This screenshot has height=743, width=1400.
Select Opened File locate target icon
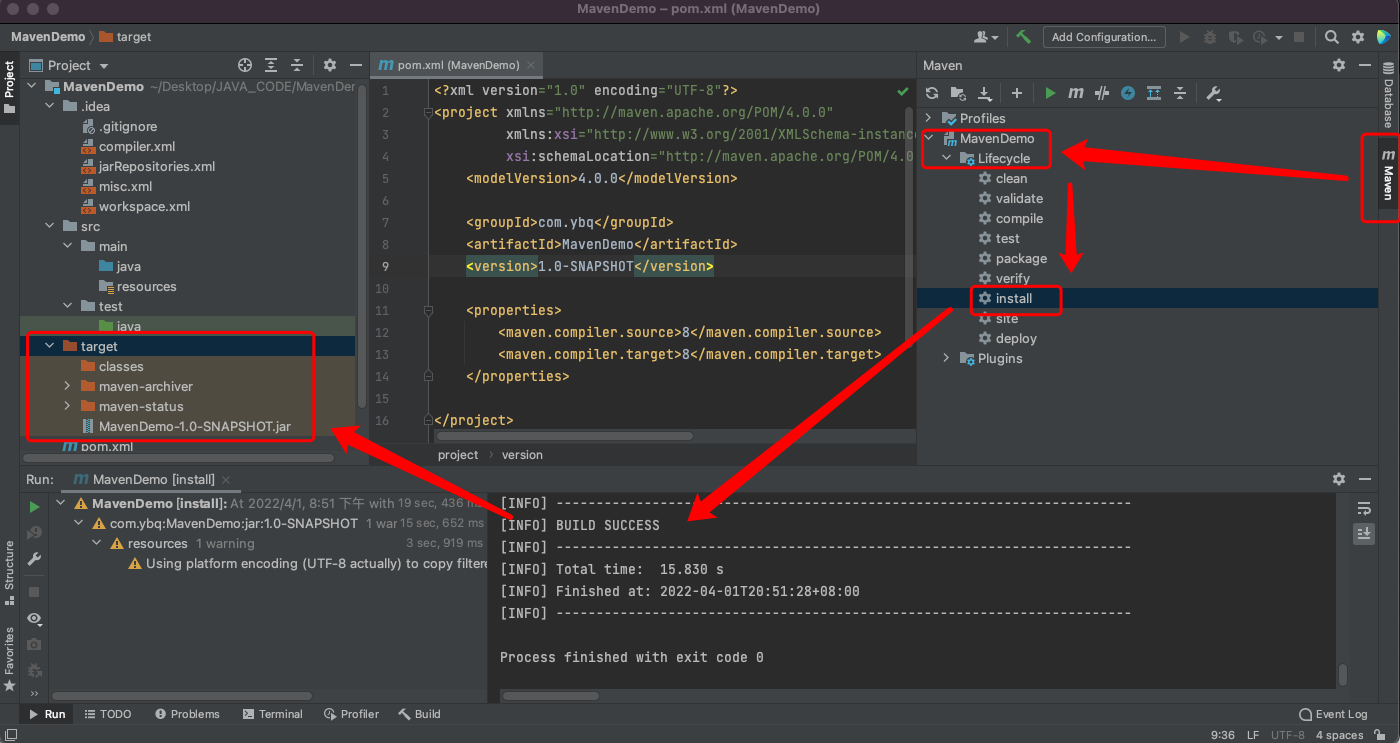point(245,65)
